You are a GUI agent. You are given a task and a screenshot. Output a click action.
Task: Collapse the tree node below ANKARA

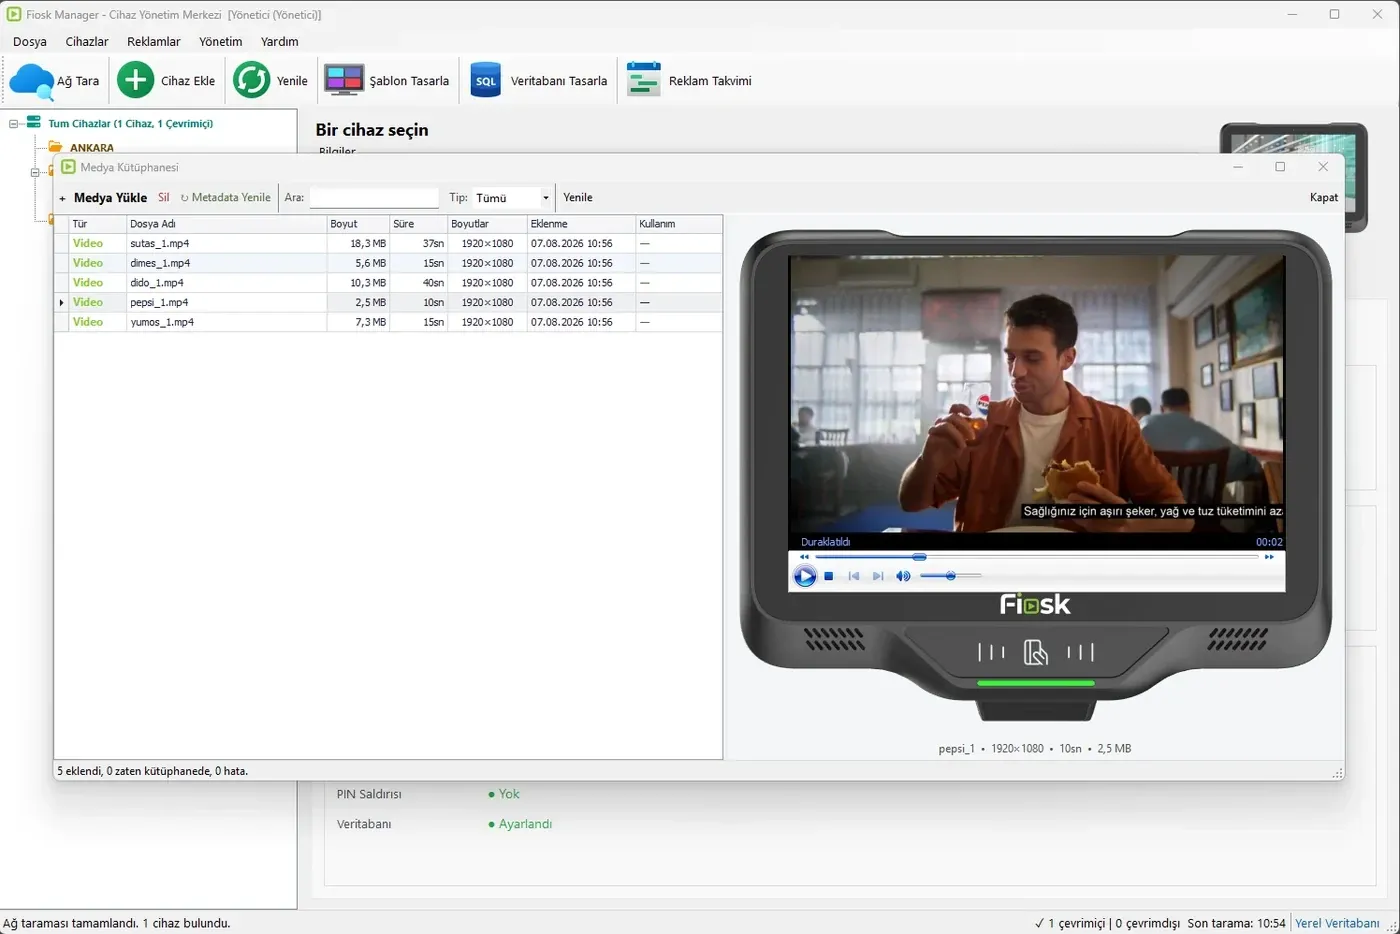(35, 172)
